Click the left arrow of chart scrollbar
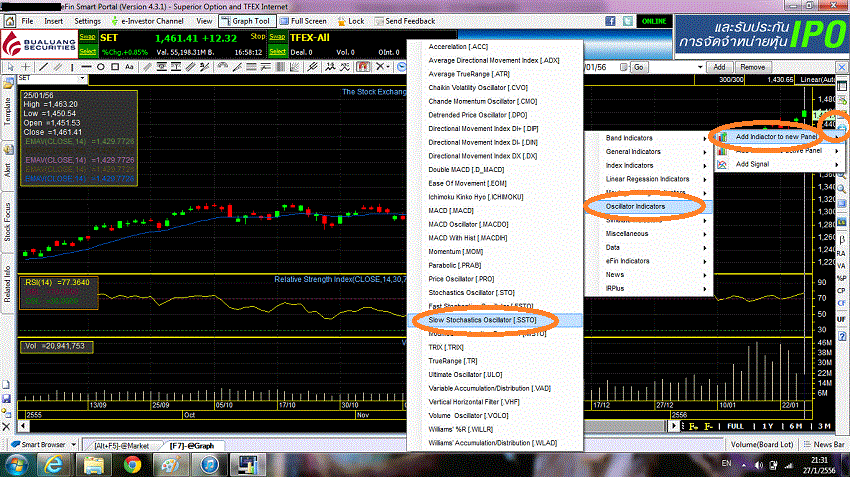This screenshot has height=477, width=850. (x=23, y=426)
